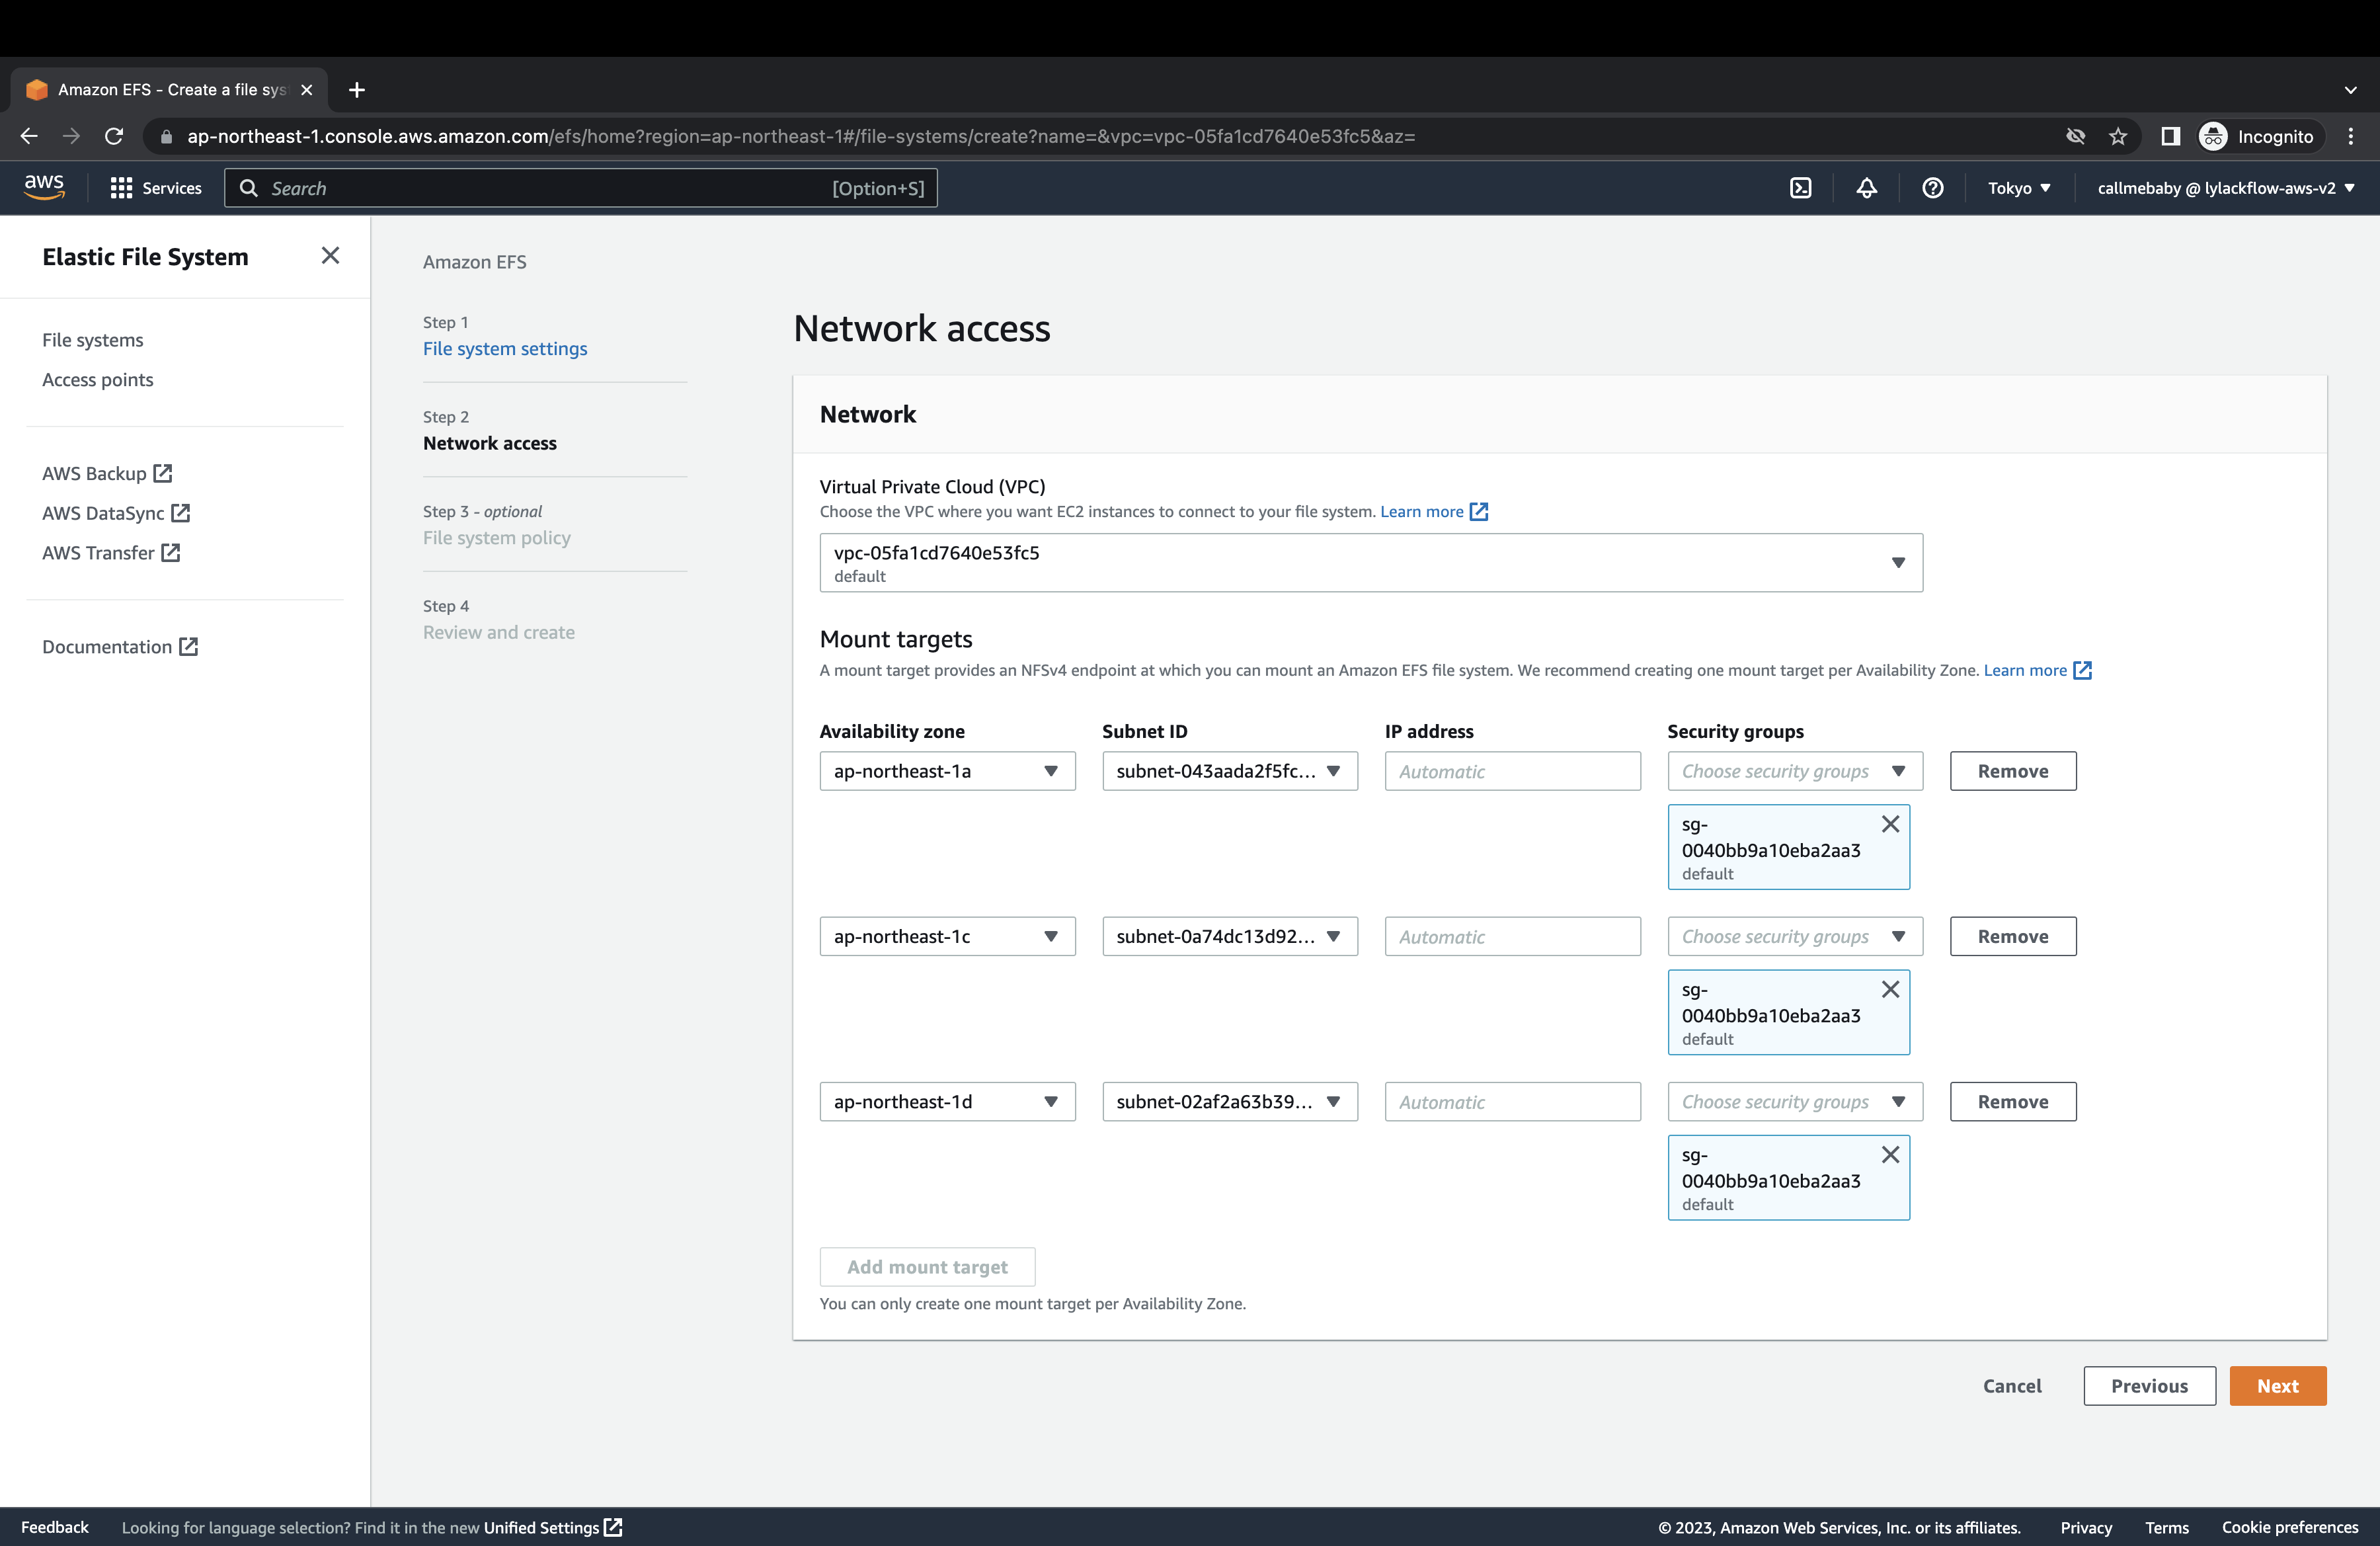Click the Next button
Viewport: 2380px width, 1546px height.
pos(2277,1386)
